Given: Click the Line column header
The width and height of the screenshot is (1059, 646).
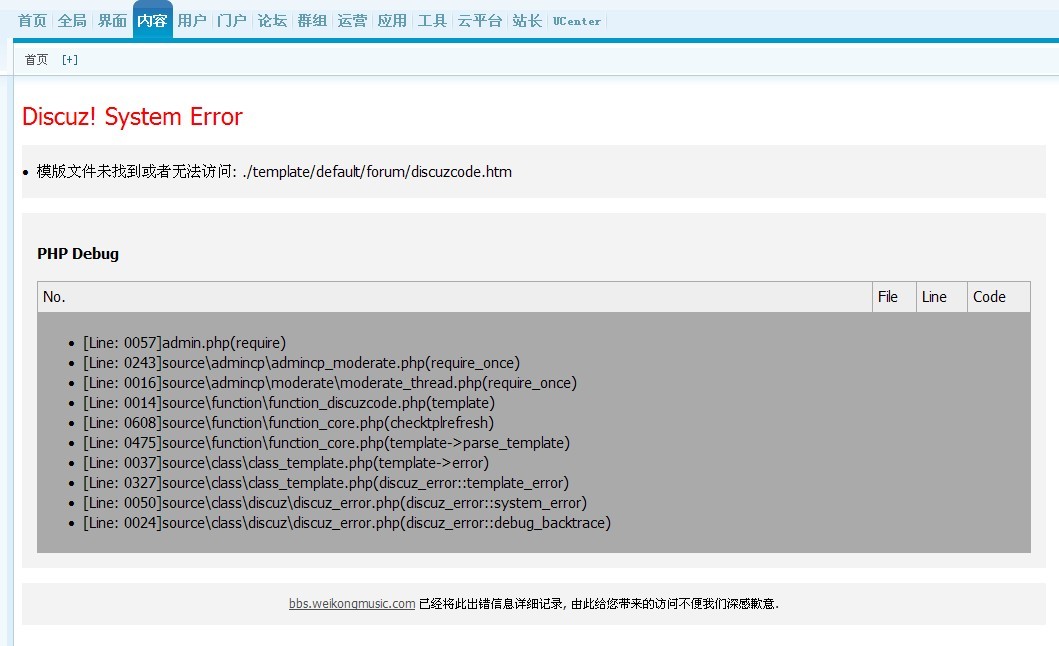Looking at the screenshot, I should click(941, 297).
